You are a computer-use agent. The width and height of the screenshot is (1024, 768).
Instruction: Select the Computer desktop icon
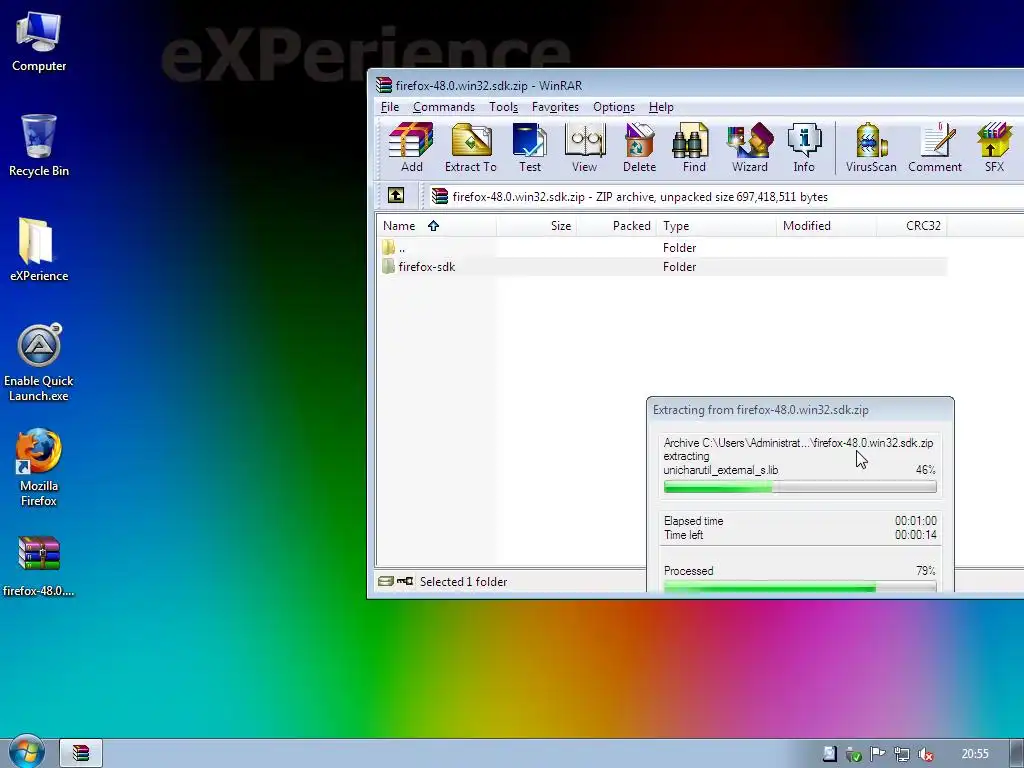[39, 41]
